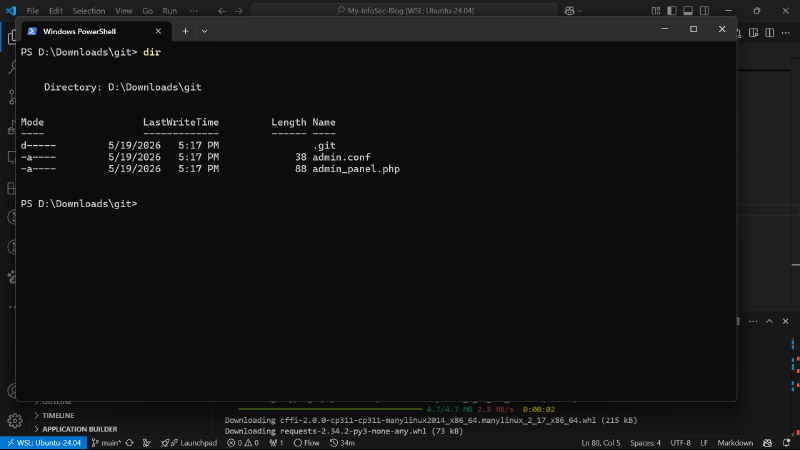Screen dimensions: 800x450
Task: Change Spaces: 4 indentation setting
Action: click(x=645, y=443)
